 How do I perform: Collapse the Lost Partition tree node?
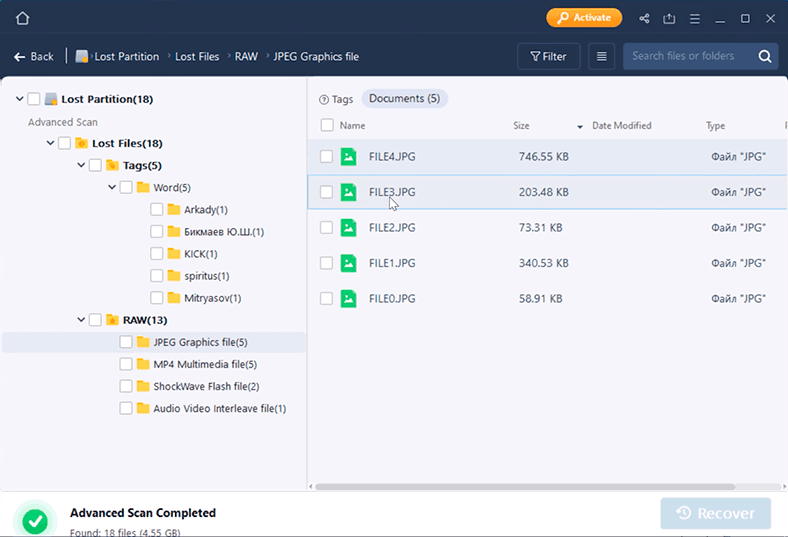coord(20,99)
